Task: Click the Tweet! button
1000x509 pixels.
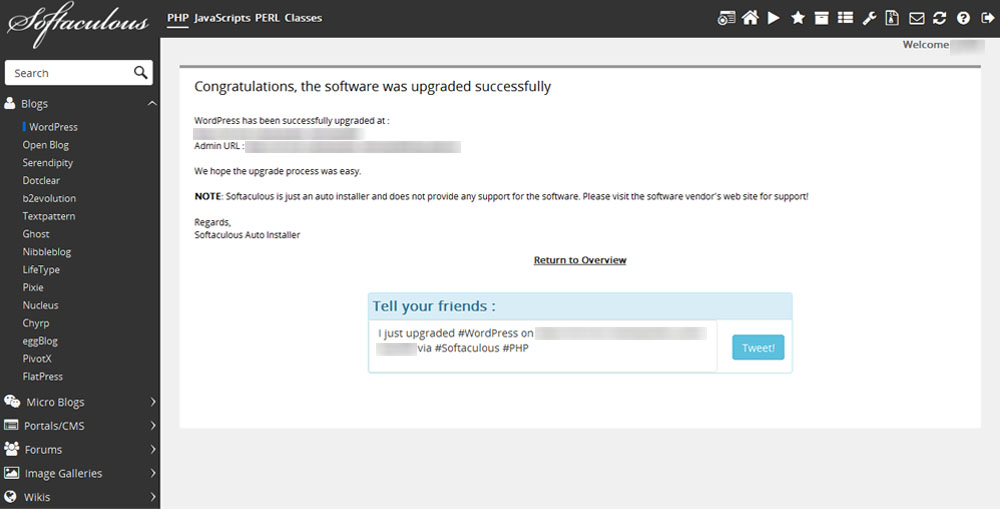Action: coord(758,348)
